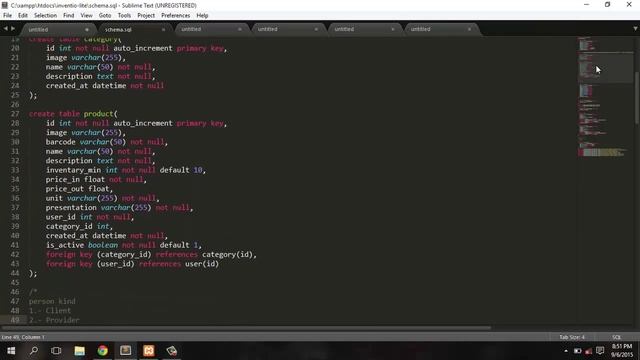Click the 'presentation varchar(255)' line

point(119,208)
